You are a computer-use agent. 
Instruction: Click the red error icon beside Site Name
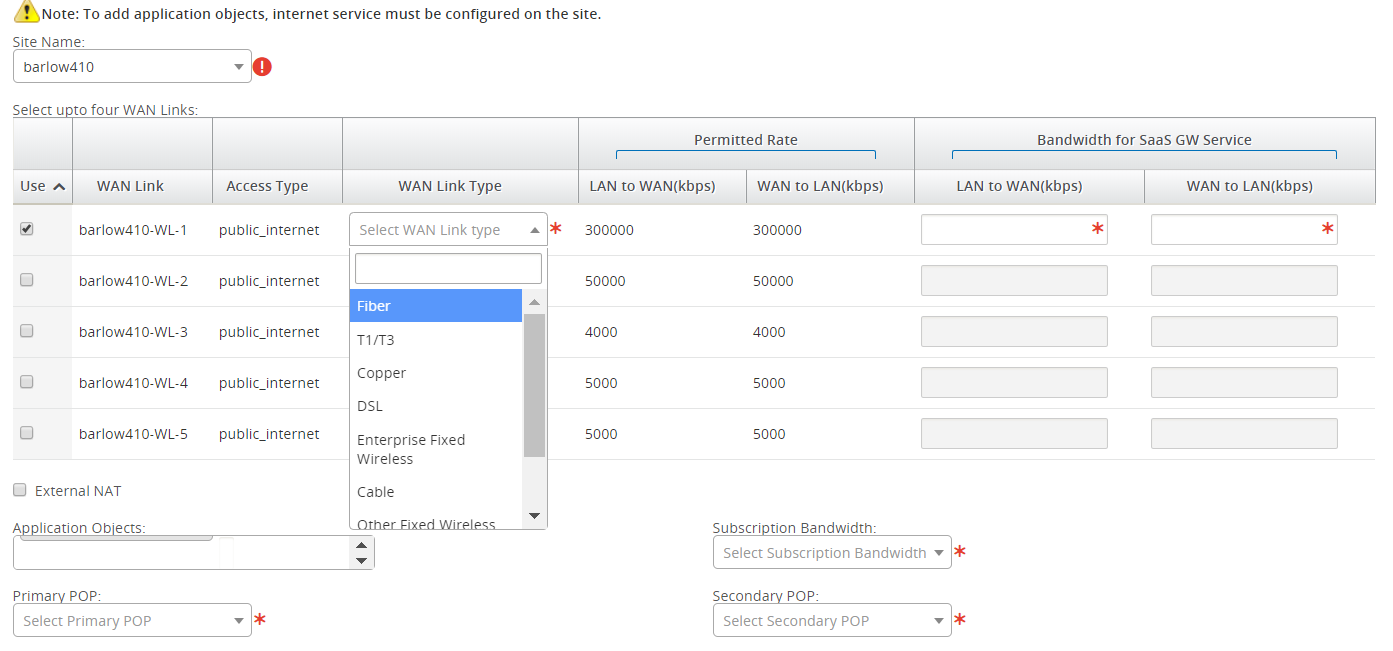pyautogui.click(x=262, y=67)
